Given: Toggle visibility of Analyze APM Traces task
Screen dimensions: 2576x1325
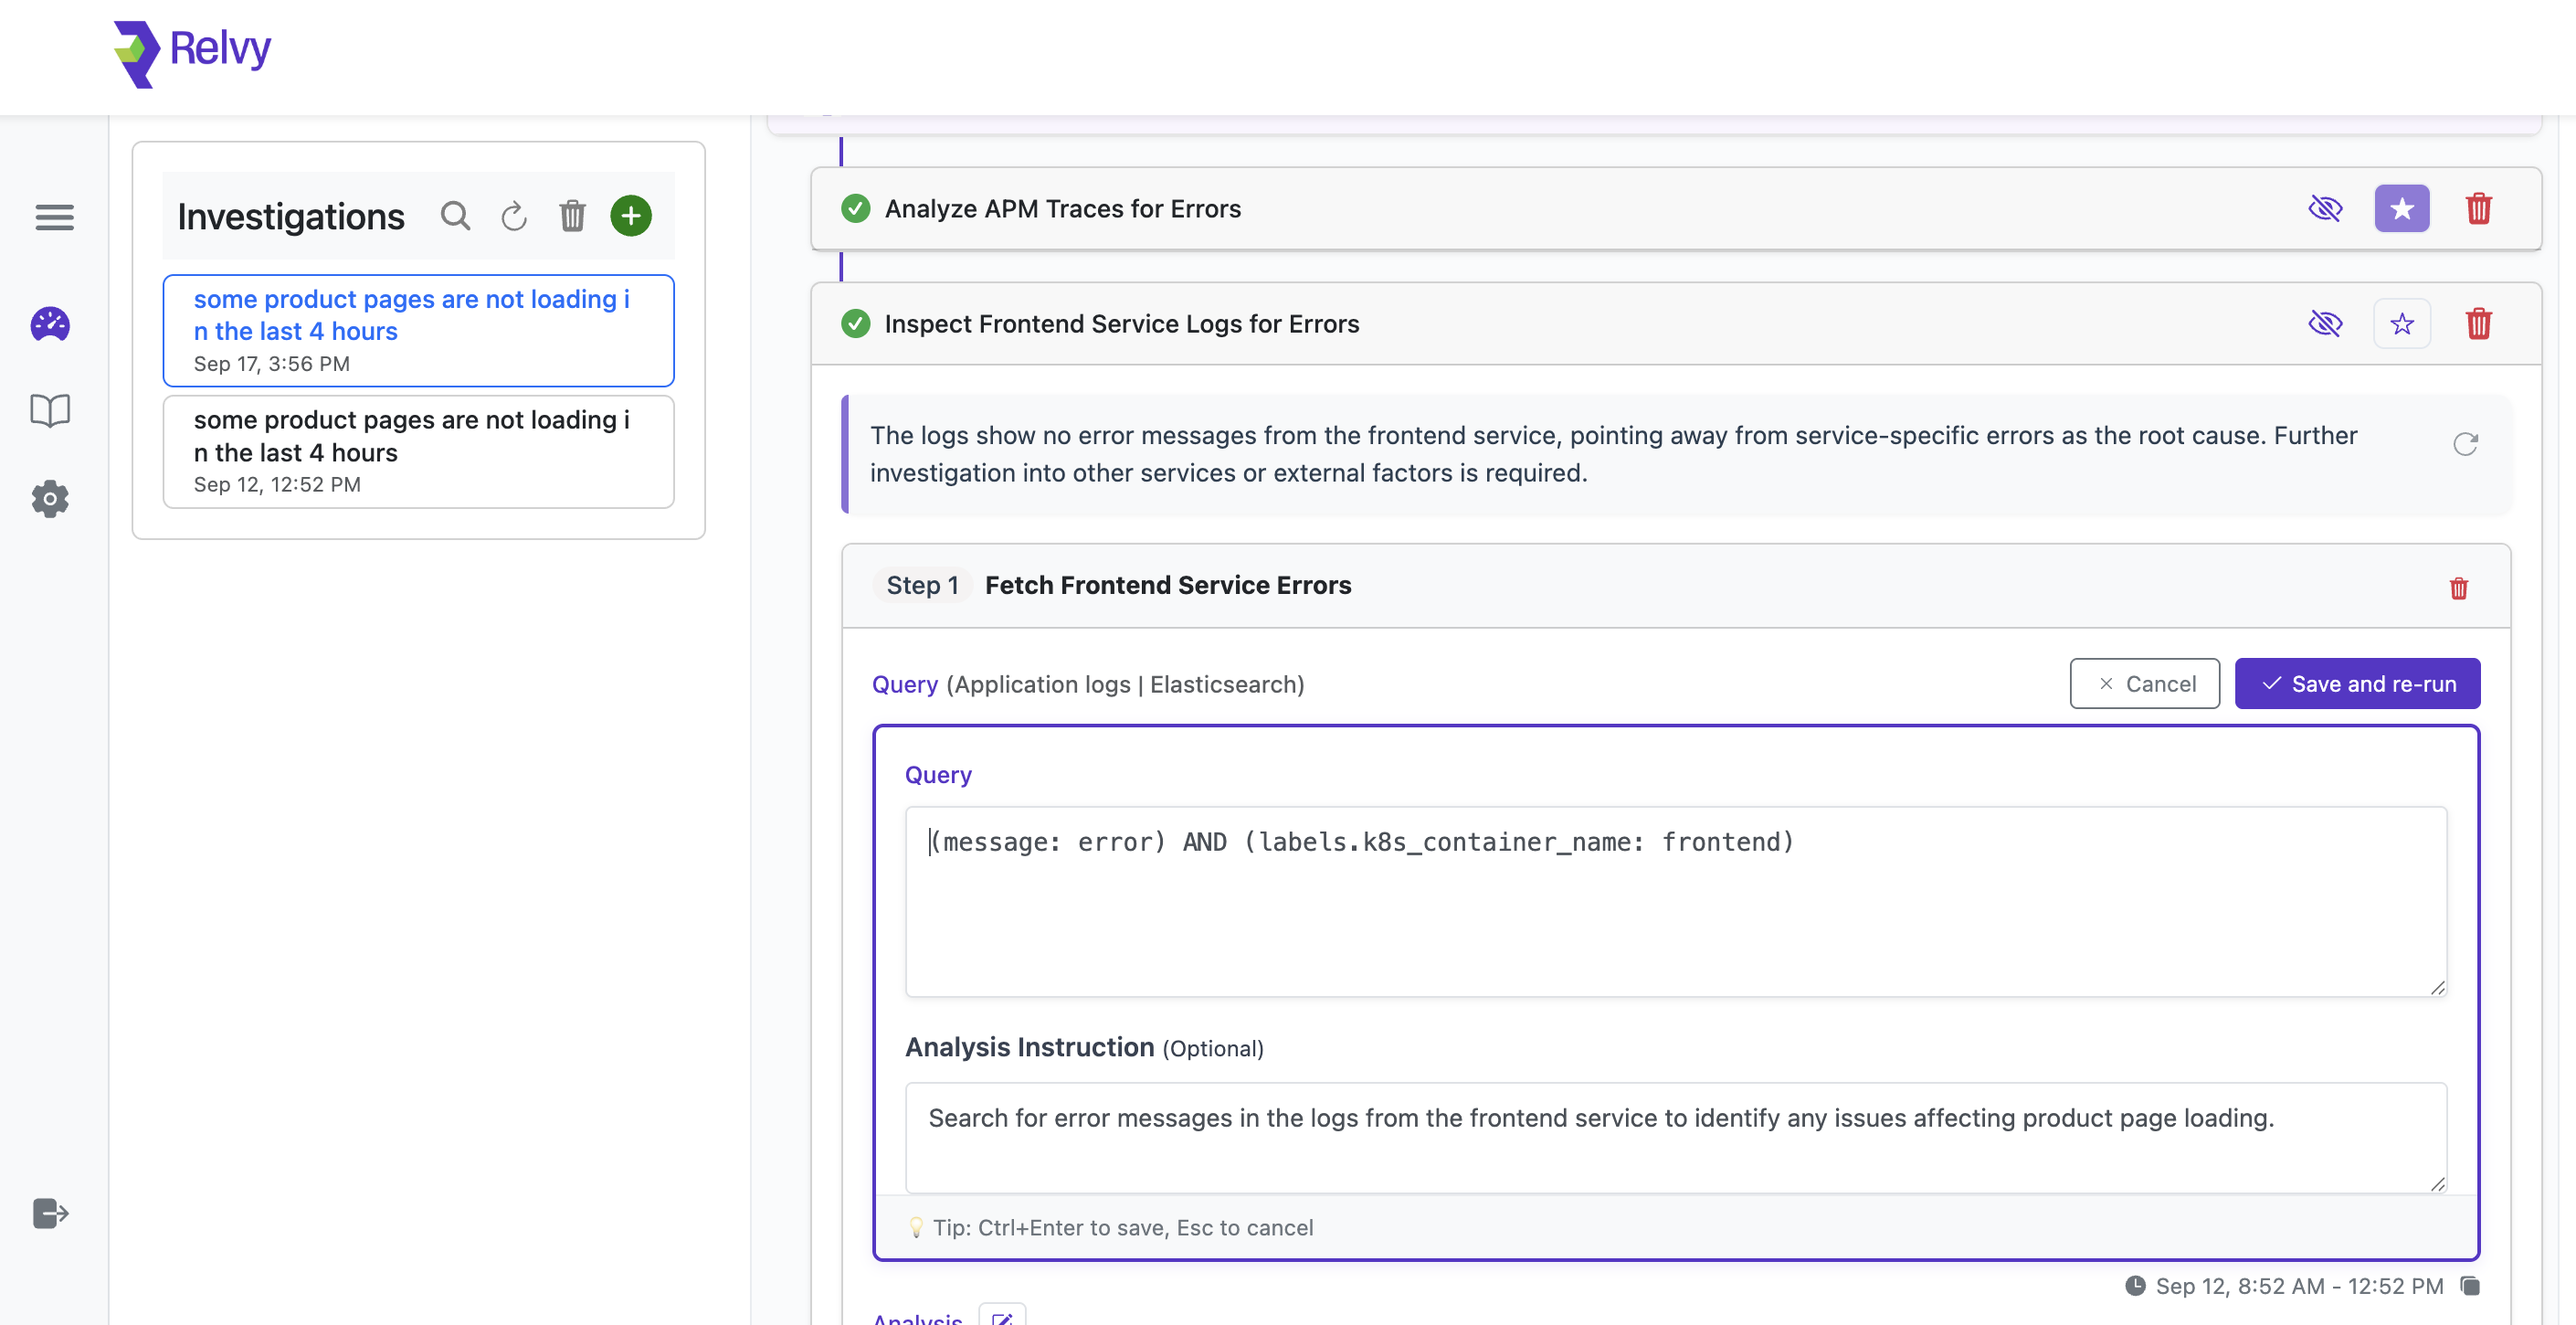Looking at the screenshot, I should pyautogui.click(x=2325, y=209).
